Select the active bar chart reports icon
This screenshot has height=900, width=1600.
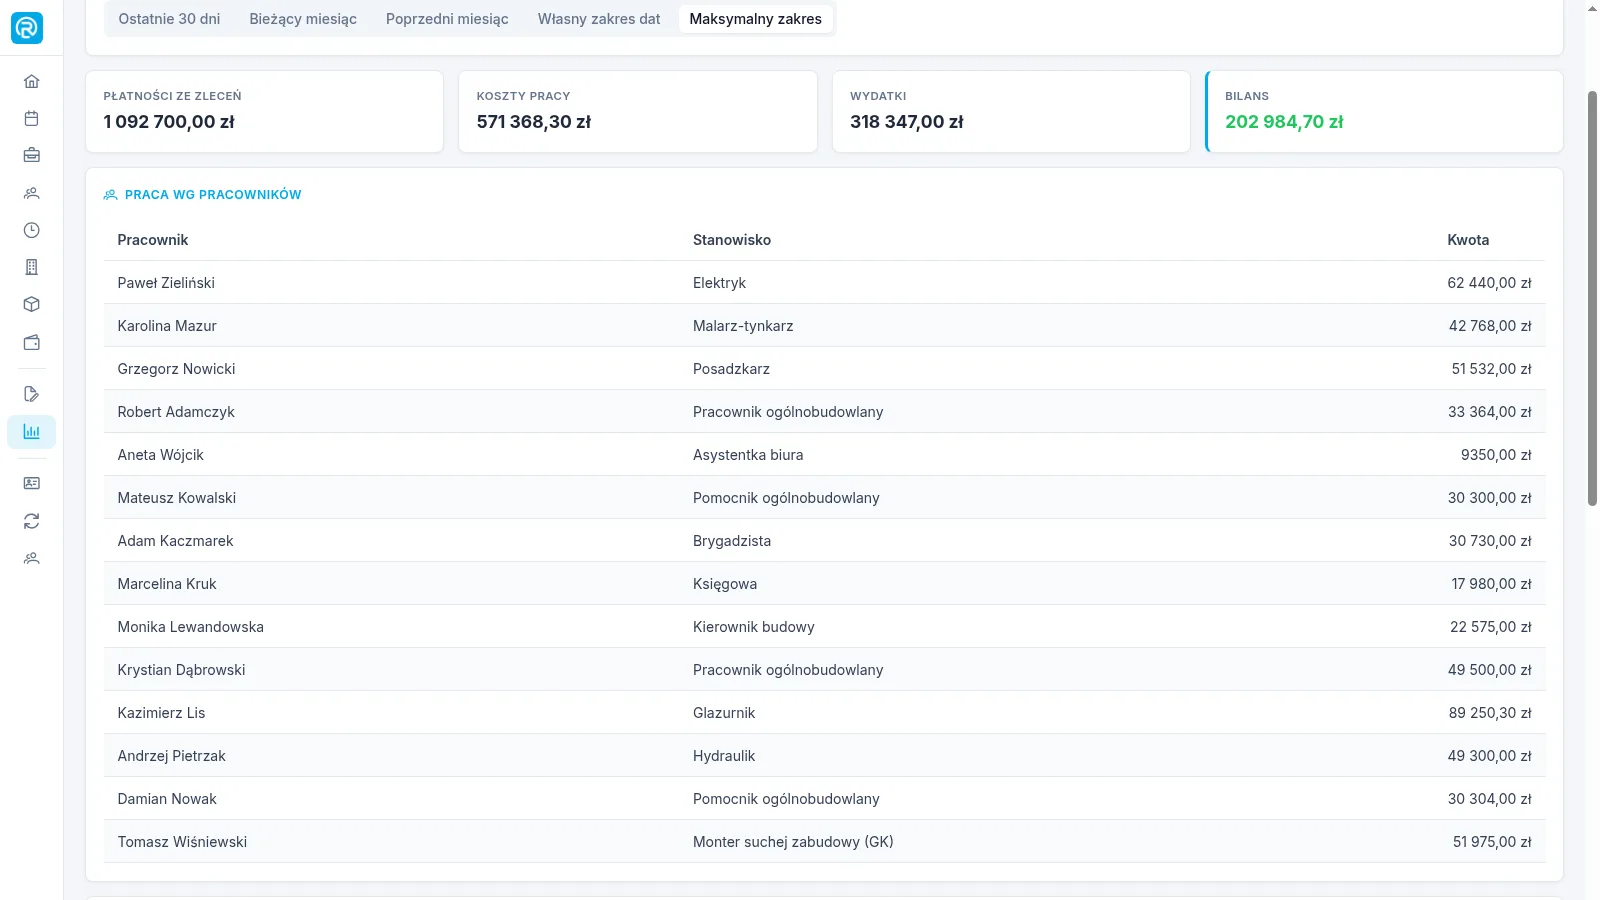click(x=31, y=432)
